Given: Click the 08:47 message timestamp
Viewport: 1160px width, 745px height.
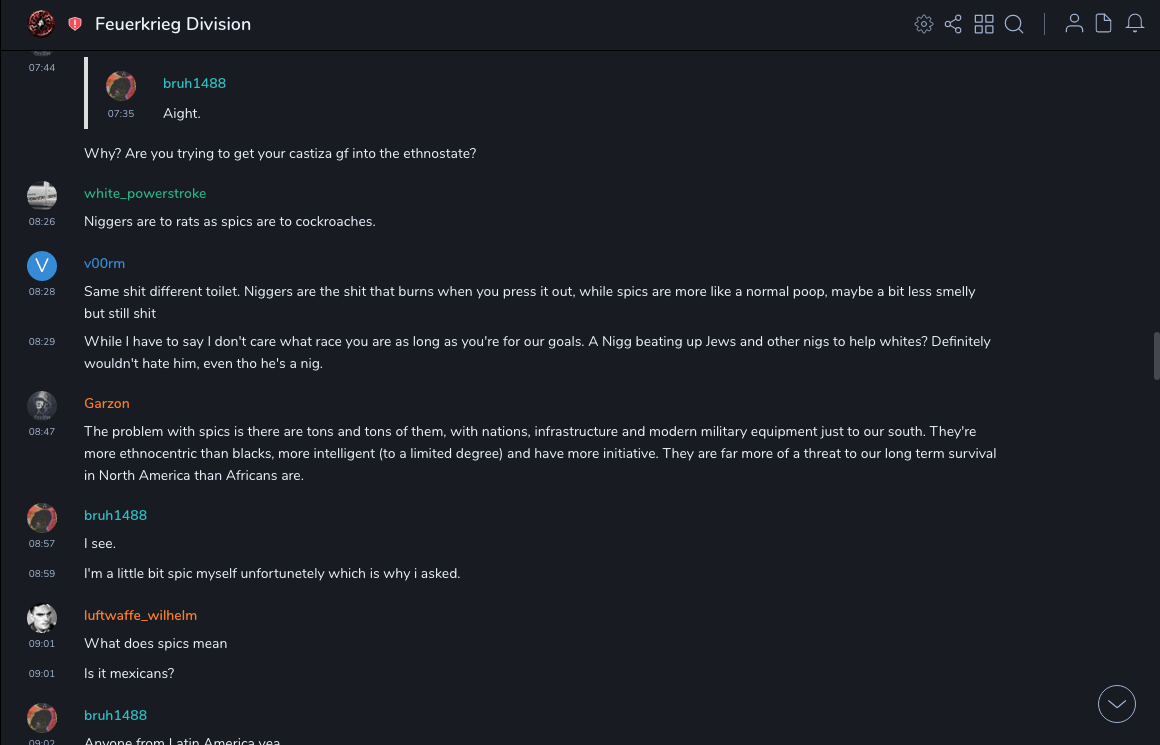Looking at the screenshot, I should tap(42, 431).
